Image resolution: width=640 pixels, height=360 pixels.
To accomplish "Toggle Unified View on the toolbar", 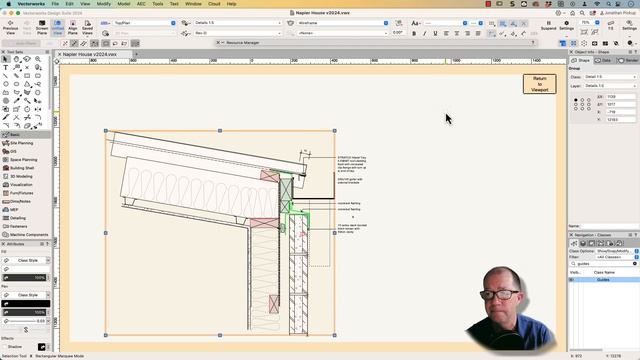I will tap(58, 27).
